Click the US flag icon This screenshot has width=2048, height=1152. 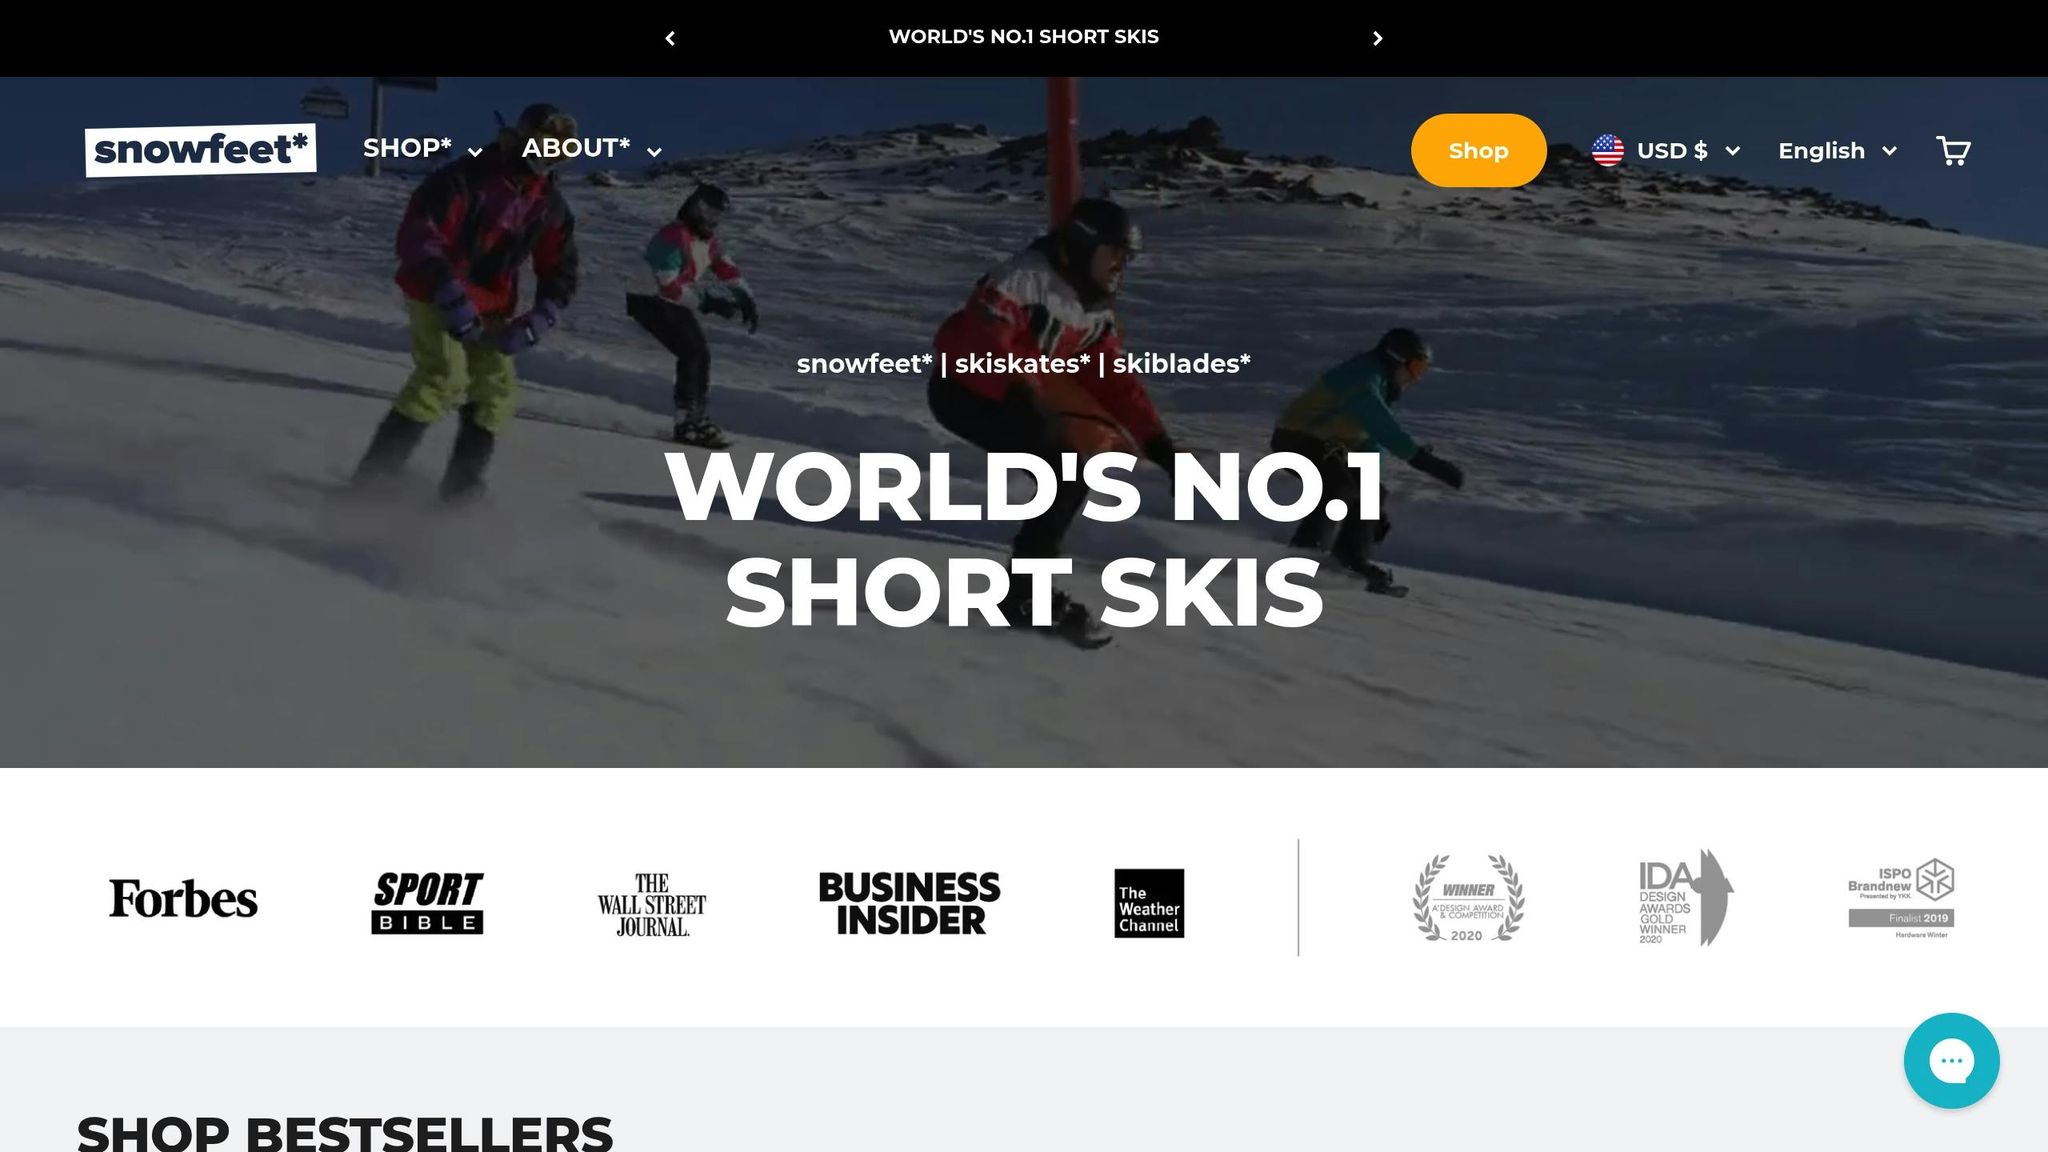click(x=1608, y=151)
